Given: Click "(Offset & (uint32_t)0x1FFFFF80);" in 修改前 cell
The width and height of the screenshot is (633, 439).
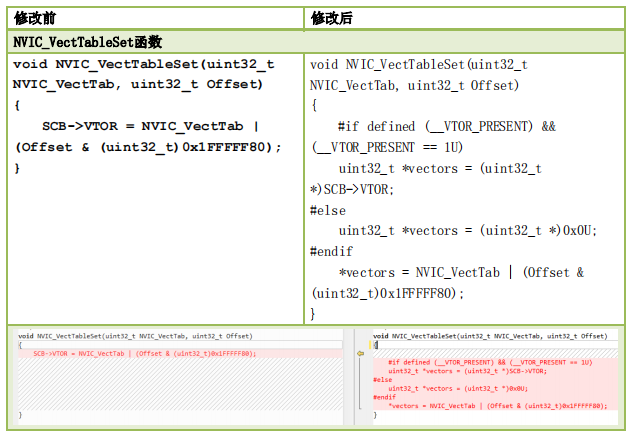Looking at the screenshot, I should (148, 147).
